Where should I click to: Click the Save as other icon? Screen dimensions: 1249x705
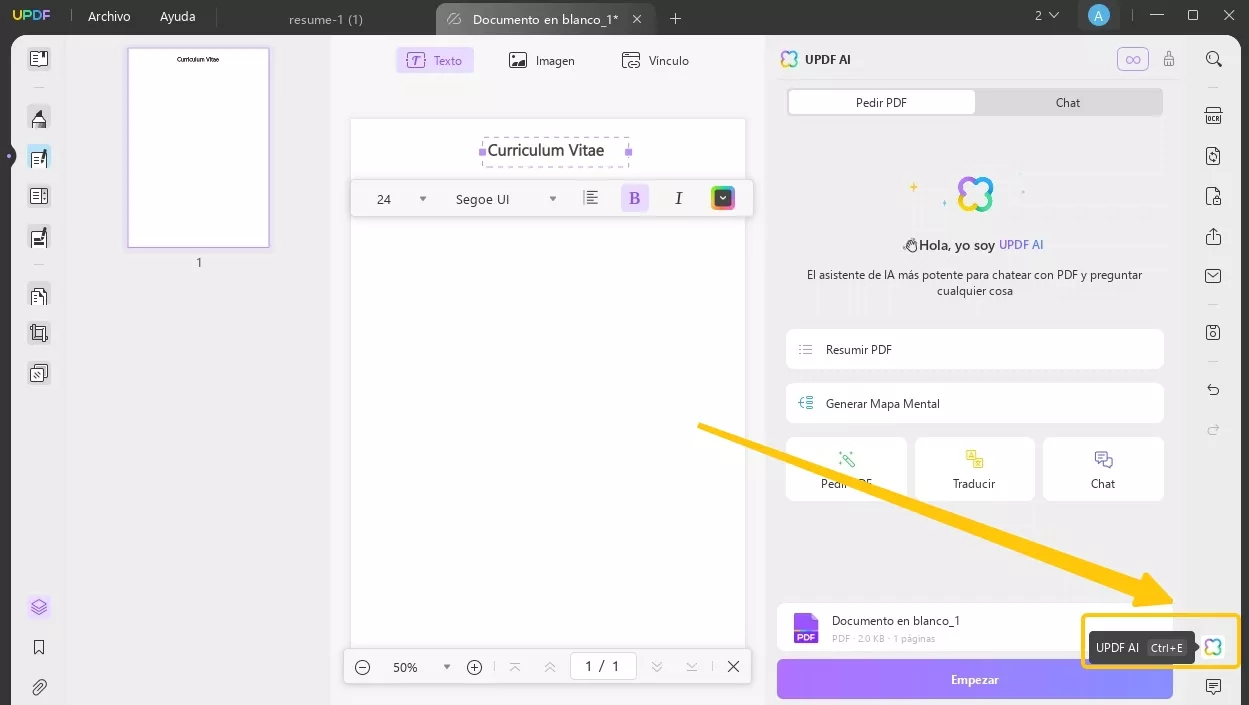(1213, 332)
